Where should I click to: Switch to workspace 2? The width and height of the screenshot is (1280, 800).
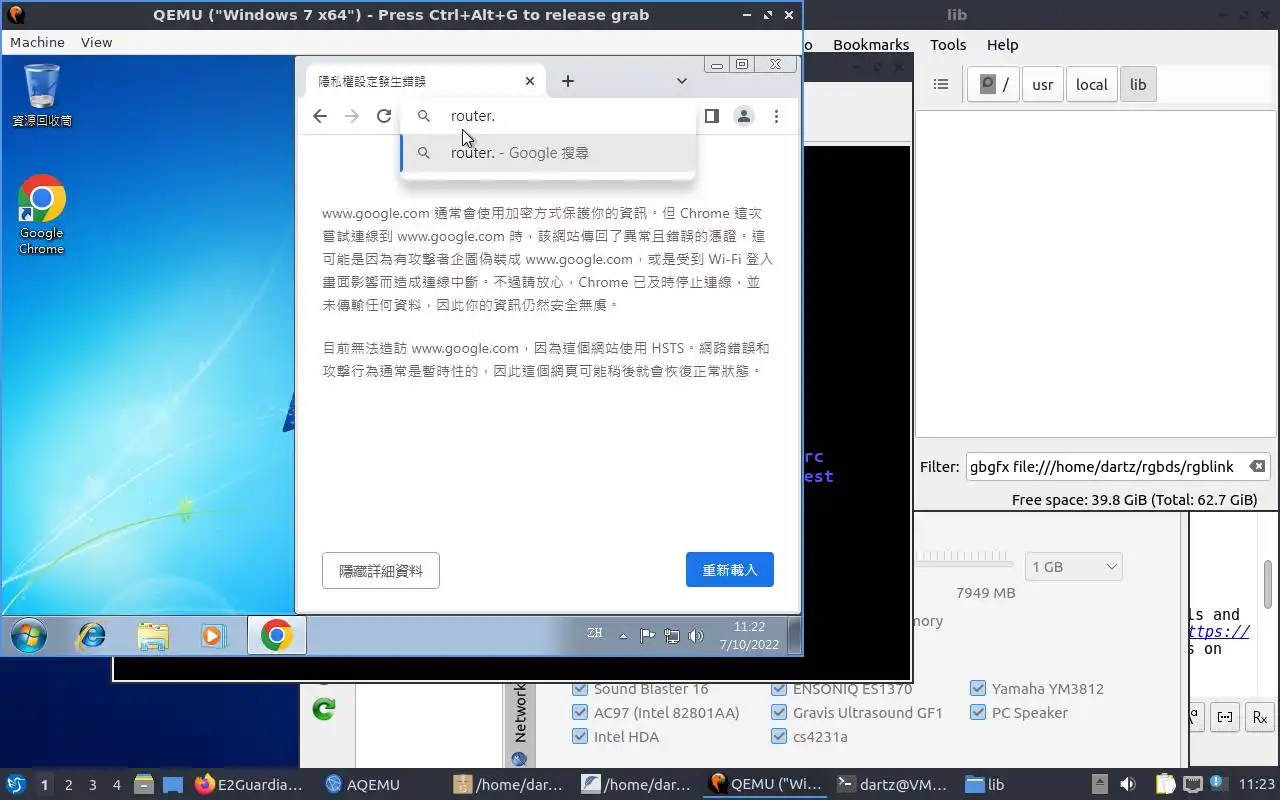pyautogui.click(x=68, y=785)
